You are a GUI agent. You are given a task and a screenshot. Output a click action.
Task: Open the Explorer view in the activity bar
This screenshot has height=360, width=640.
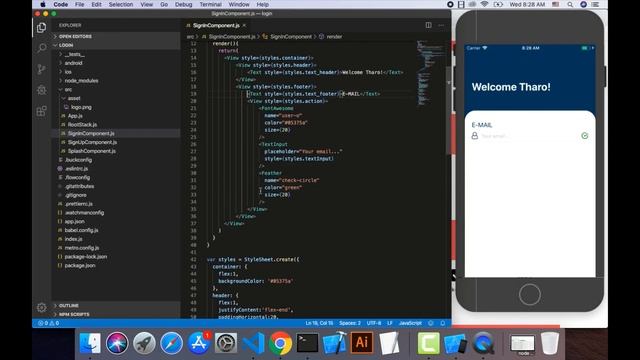click(x=41, y=27)
